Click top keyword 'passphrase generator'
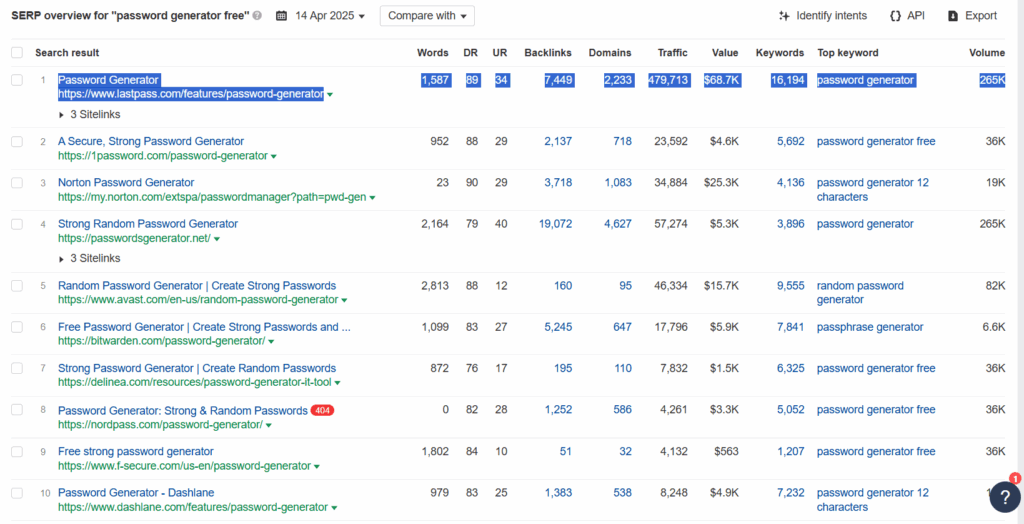 (870, 327)
